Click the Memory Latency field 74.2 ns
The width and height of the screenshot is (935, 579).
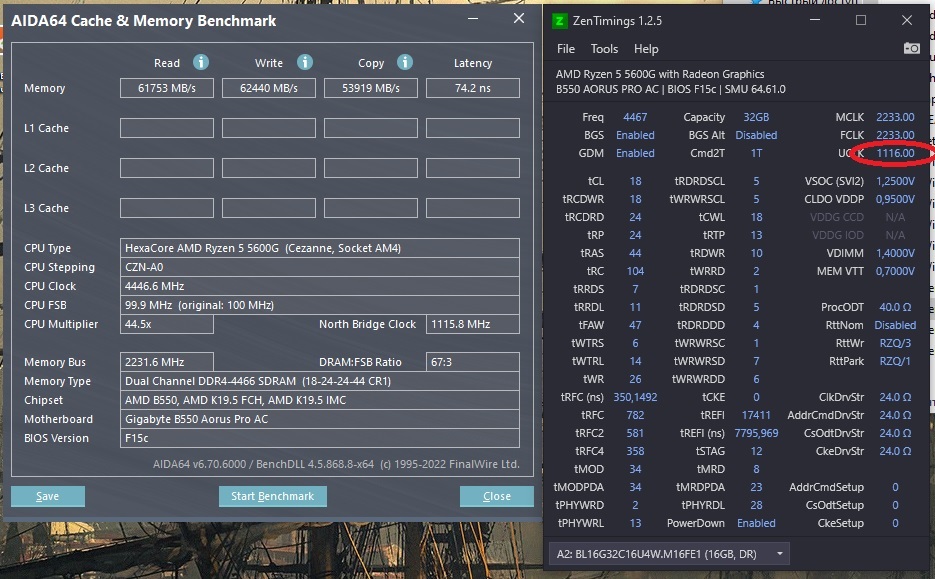[x=473, y=88]
